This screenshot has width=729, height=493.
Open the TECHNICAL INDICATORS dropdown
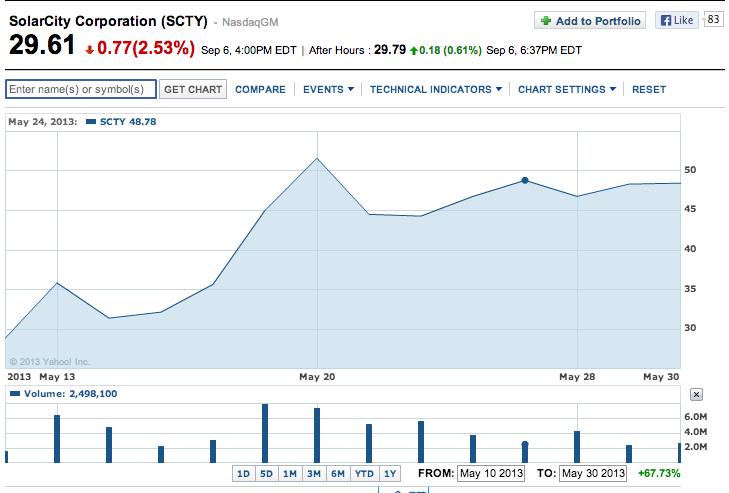coord(436,89)
